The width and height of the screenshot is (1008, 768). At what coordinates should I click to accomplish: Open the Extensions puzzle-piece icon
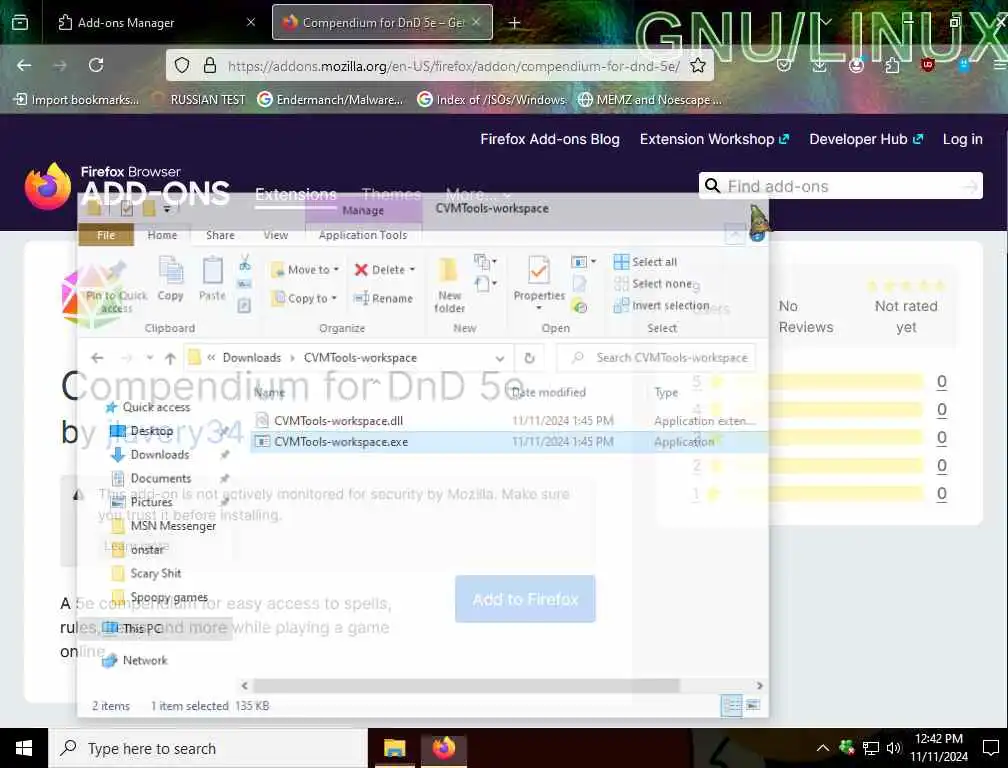(892, 65)
